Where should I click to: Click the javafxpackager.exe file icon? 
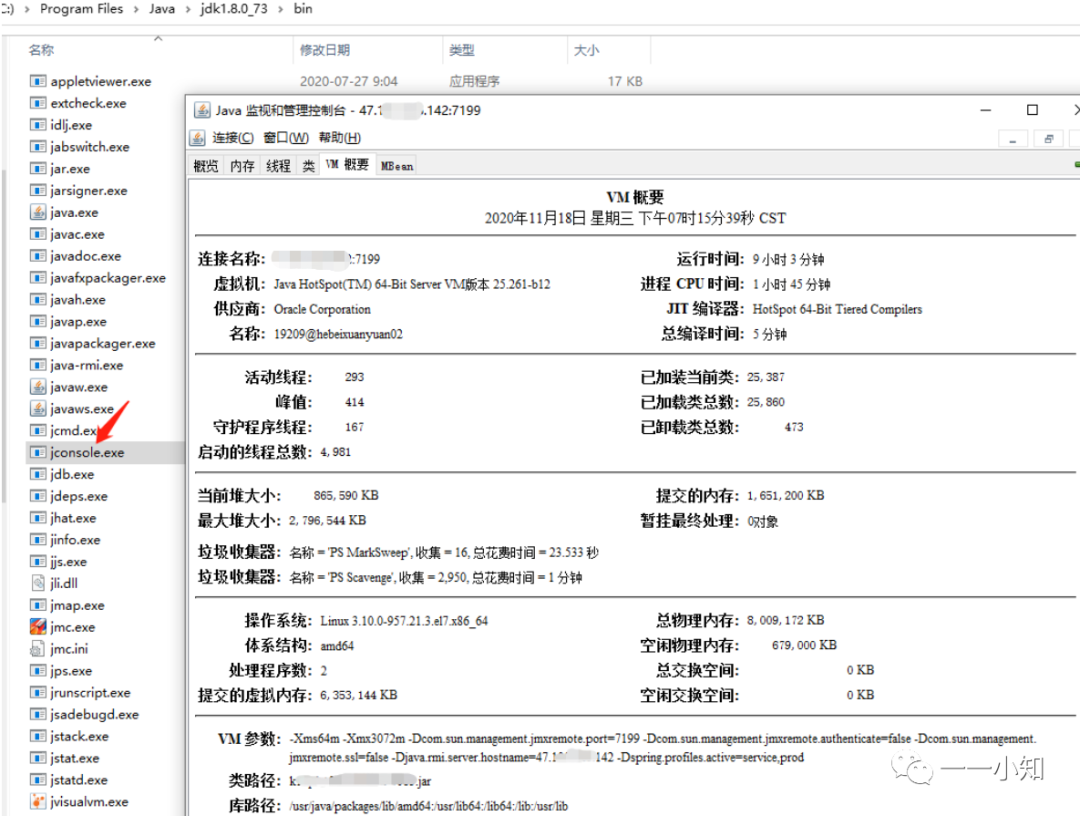click(38, 278)
